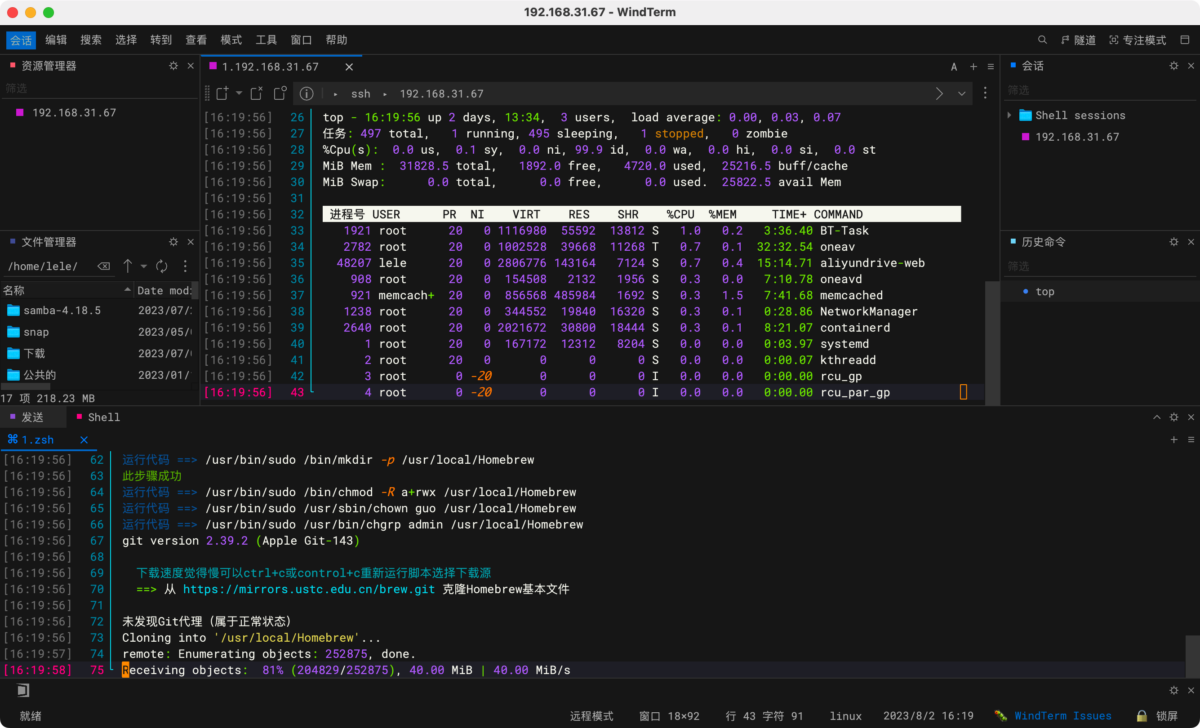Sort by the 名称 column header
Viewport: 1200px width, 728px height.
pos(66,290)
